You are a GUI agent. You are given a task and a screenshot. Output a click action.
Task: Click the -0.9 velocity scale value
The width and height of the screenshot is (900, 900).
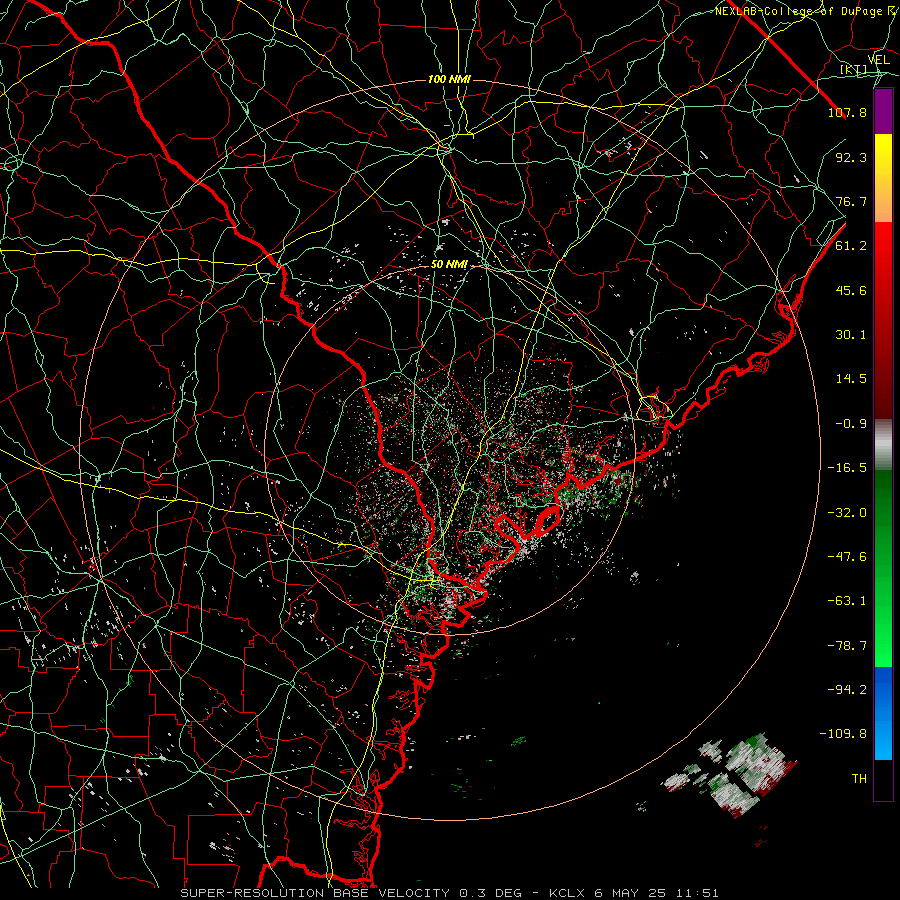[x=851, y=424]
